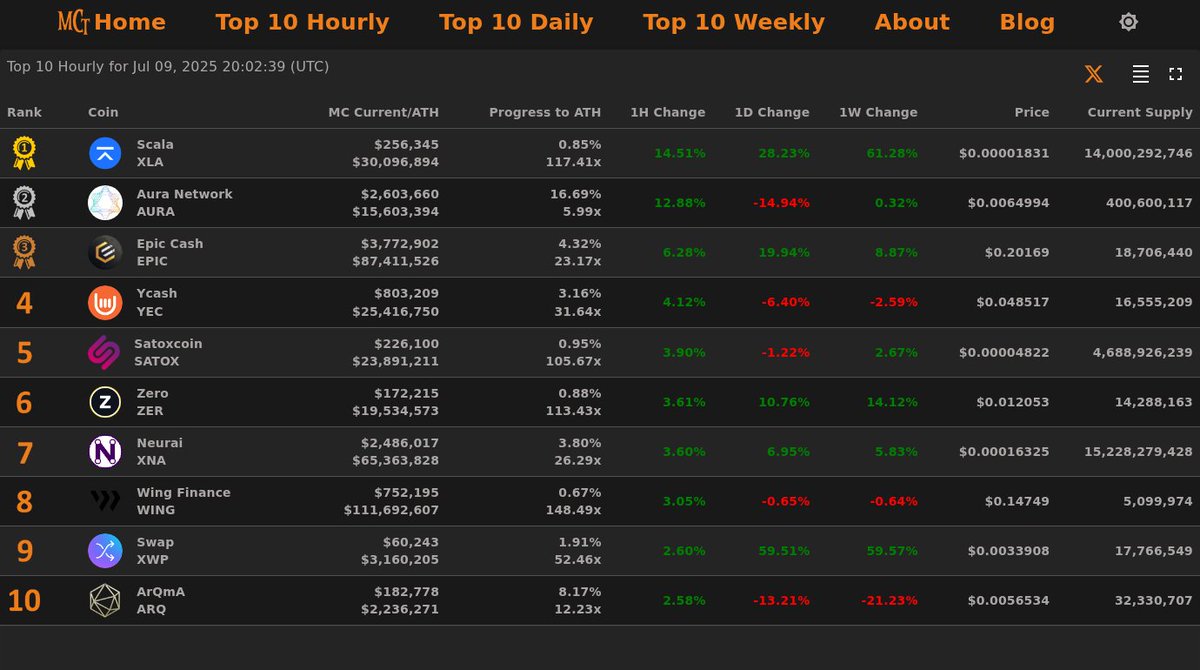The height and width of the screenshot is (670, 1200).
Task: Click rank number 10
Action: point(24,601)
